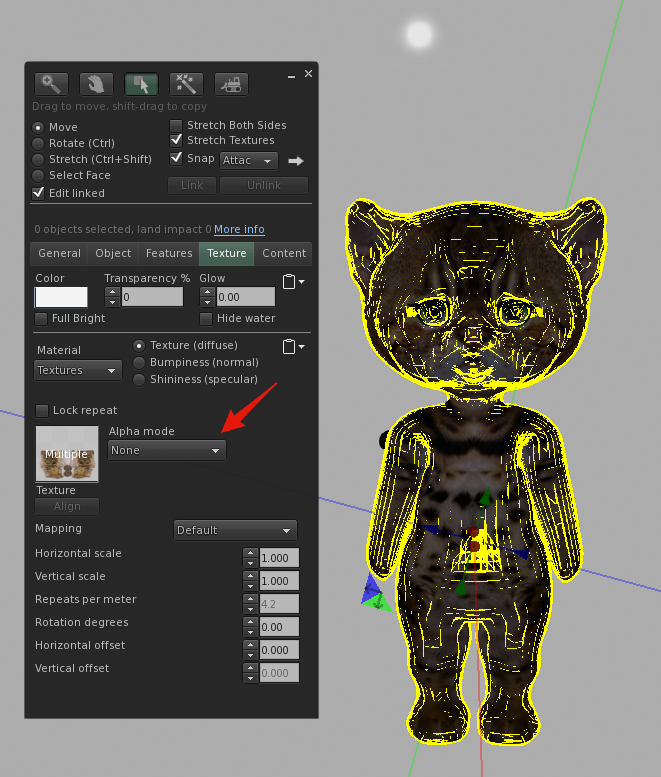Switch to the Content tab
This screenshot has height=777, width=661.
click(x=284, y=253)
